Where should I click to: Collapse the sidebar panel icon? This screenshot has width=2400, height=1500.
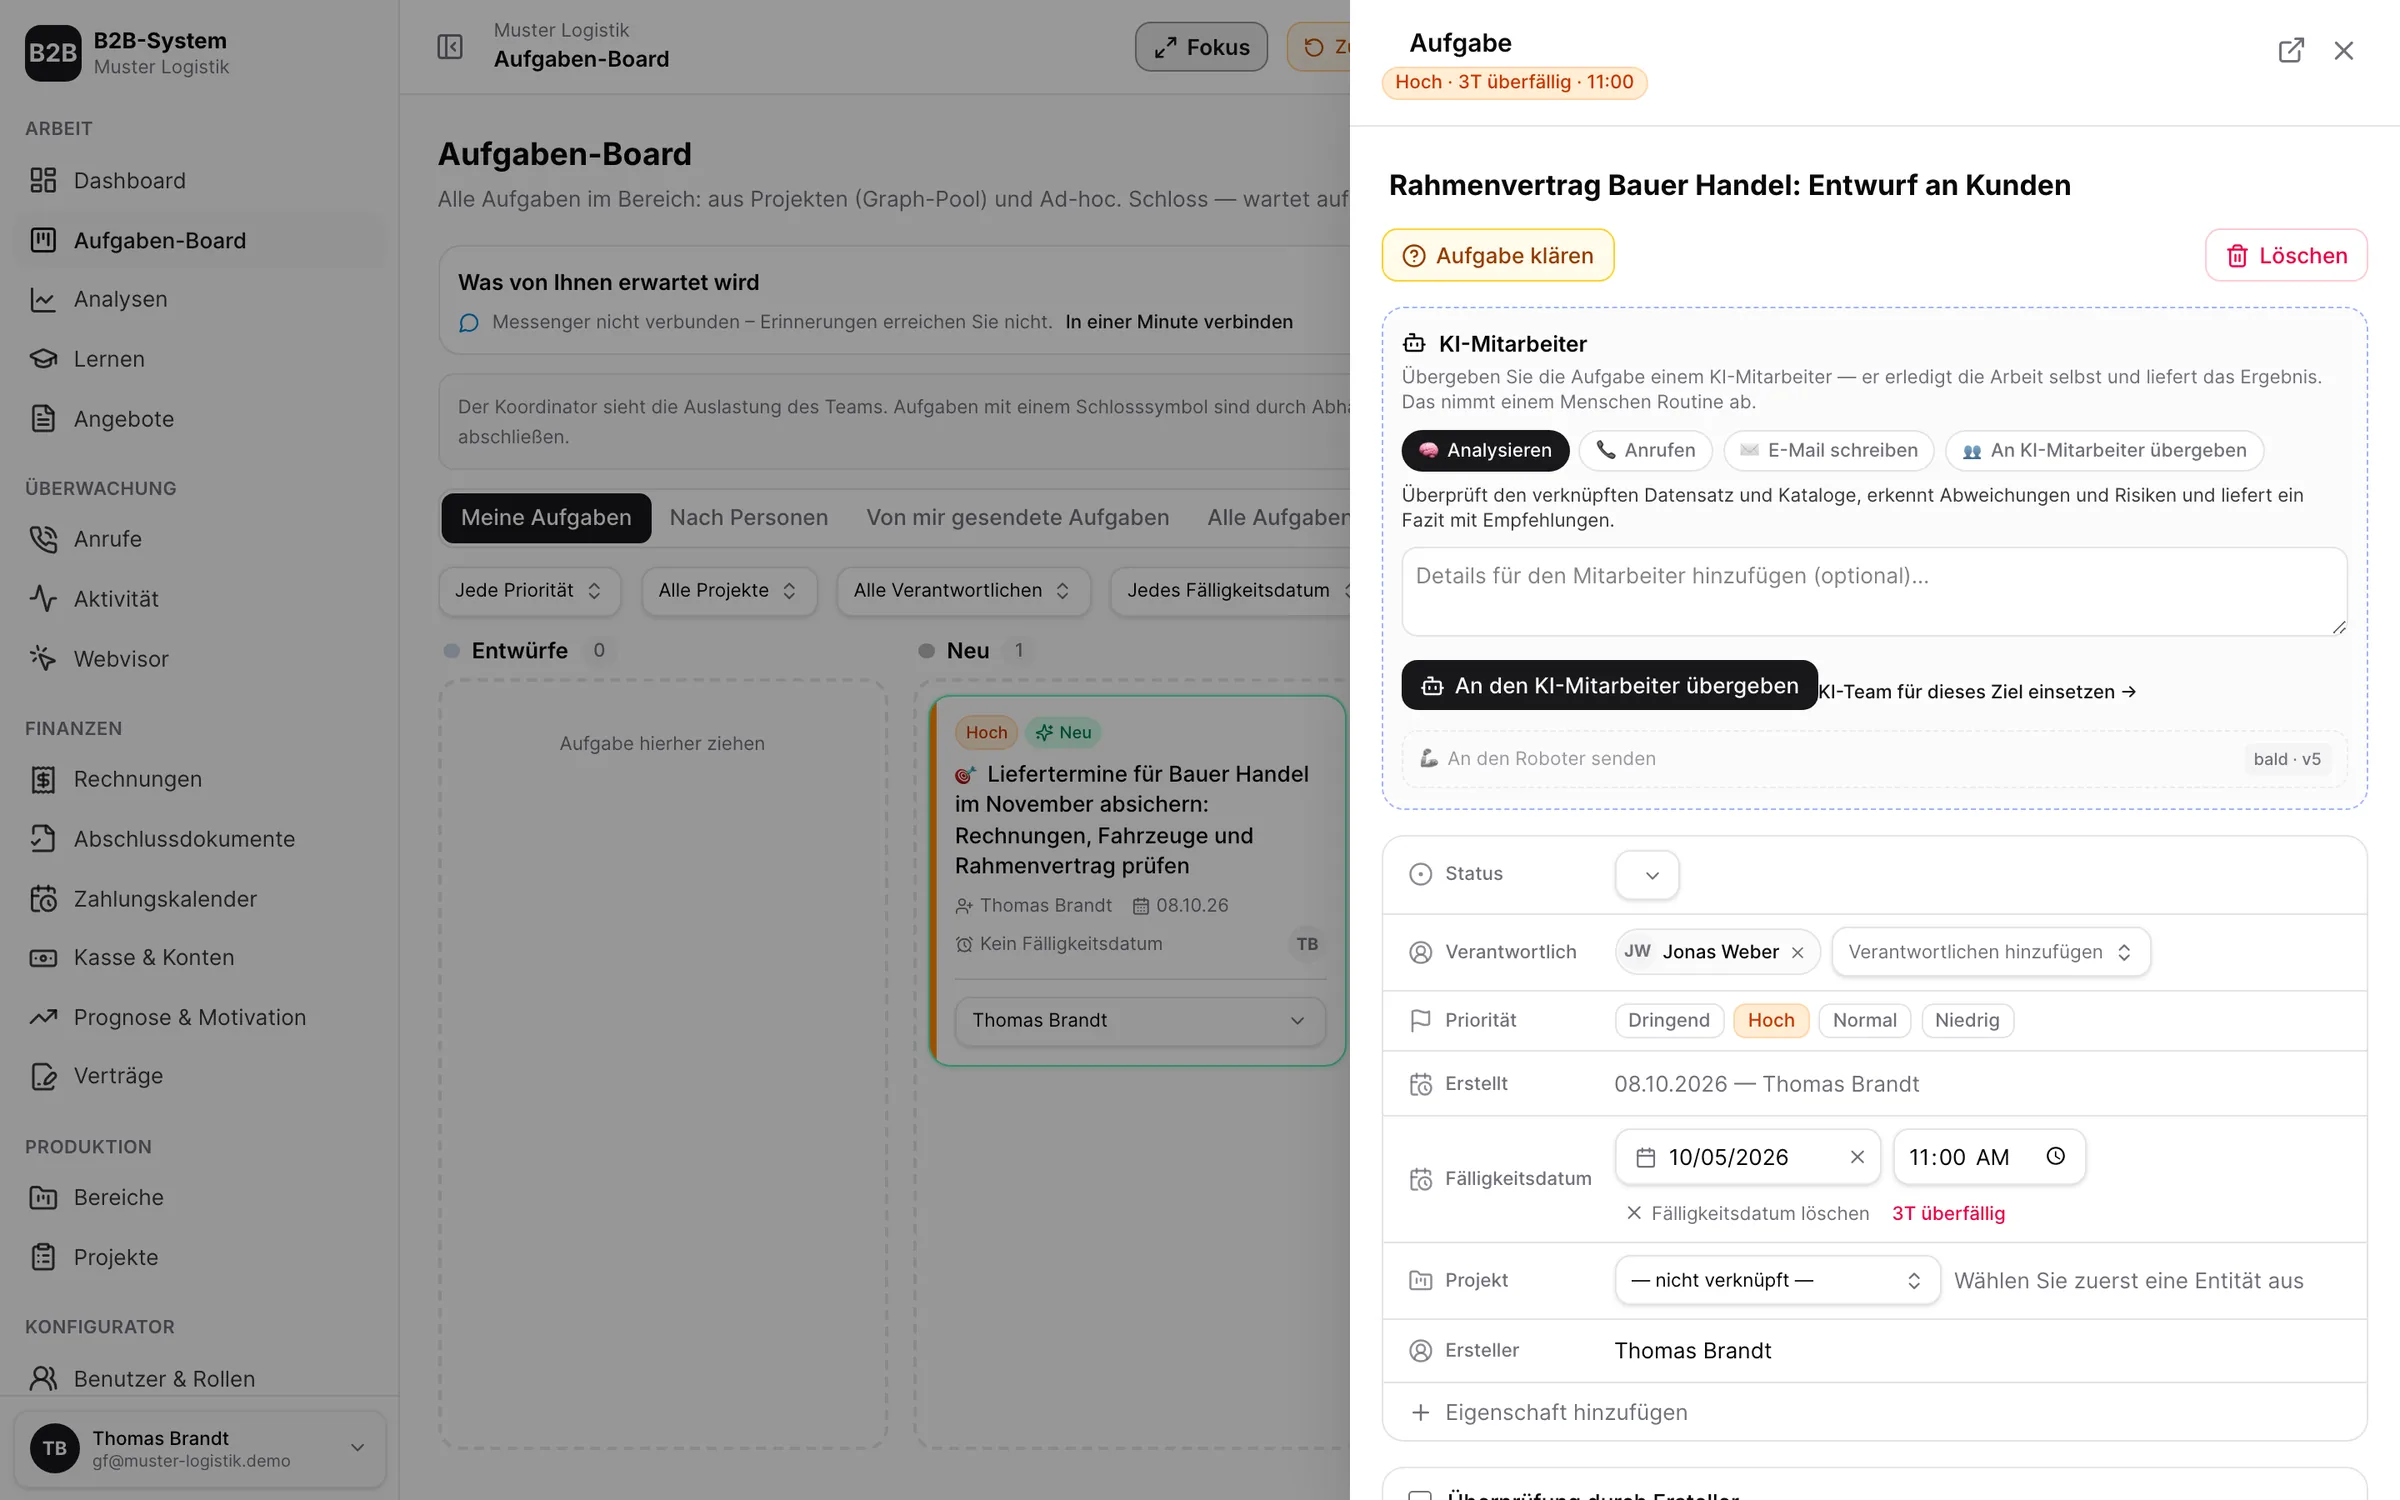[x=450, y=47]
